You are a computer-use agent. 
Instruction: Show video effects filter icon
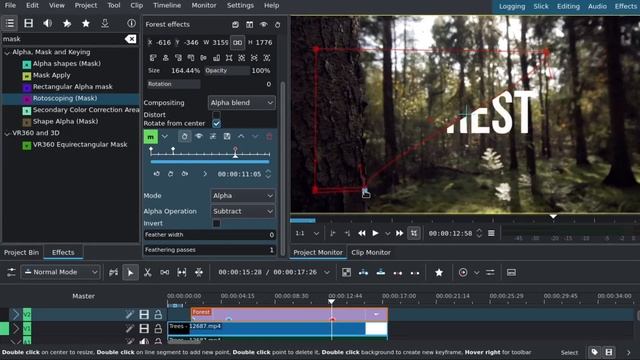(x=29, y=23)
